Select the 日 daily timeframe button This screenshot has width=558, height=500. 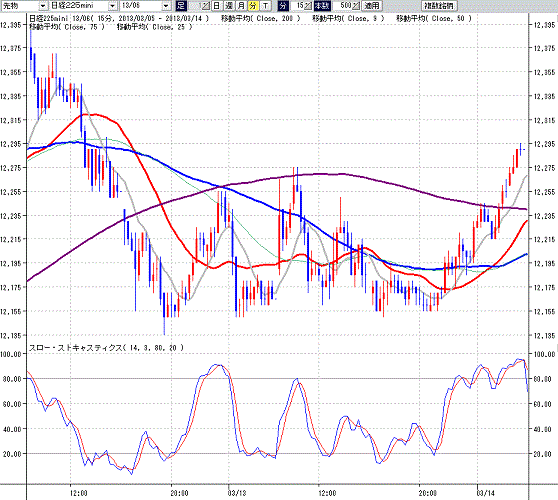coord(217,6)
